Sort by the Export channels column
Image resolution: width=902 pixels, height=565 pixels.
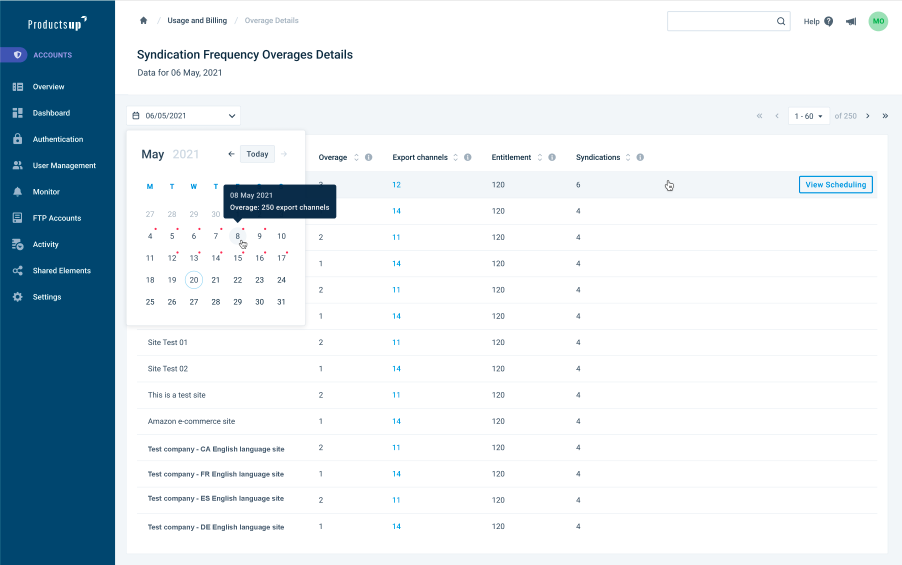[x=456, y=157]
